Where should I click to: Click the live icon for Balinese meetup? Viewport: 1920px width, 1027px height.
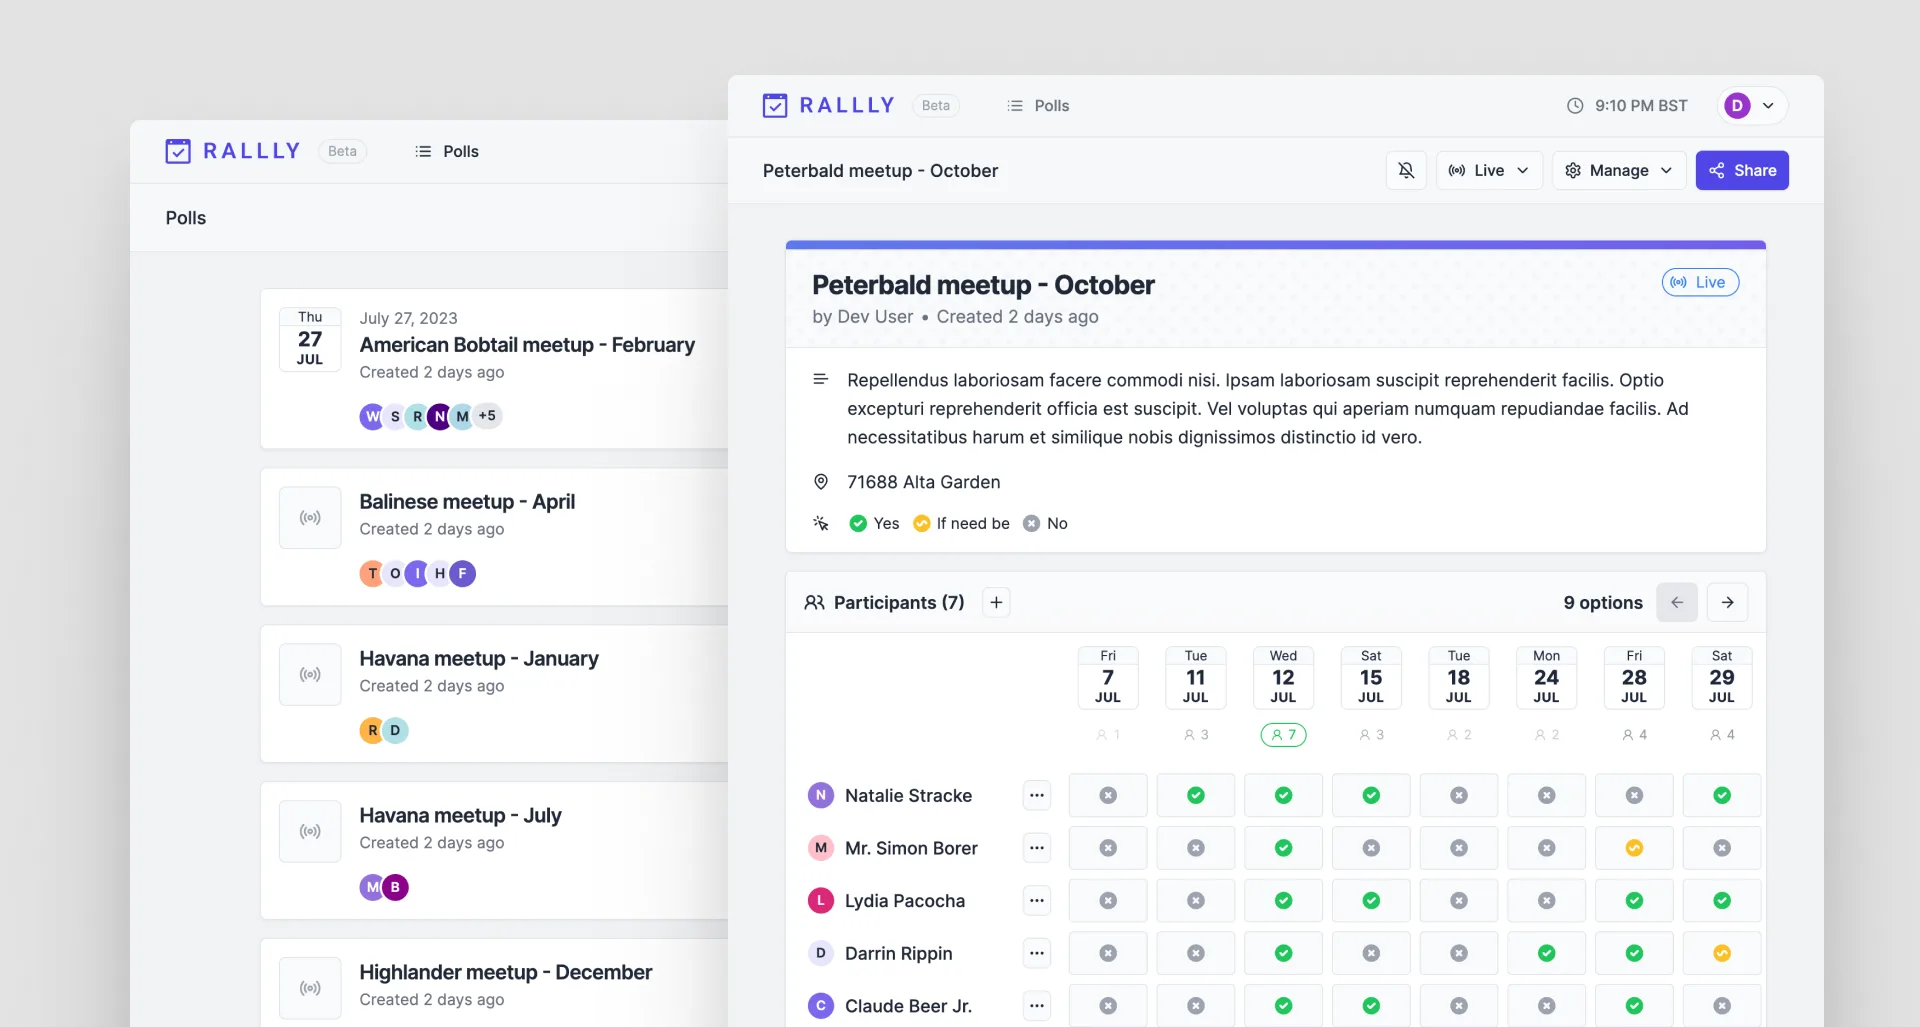(310, 517)
